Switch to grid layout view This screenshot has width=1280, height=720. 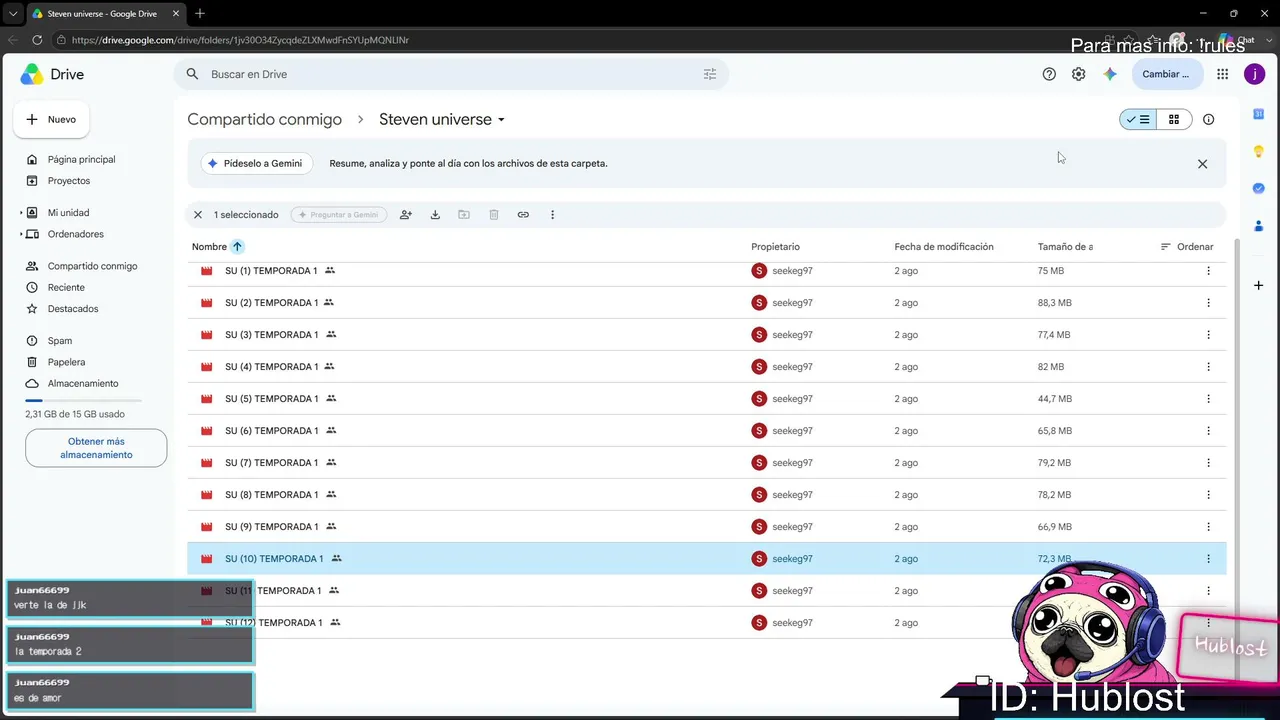(1174, 119)
